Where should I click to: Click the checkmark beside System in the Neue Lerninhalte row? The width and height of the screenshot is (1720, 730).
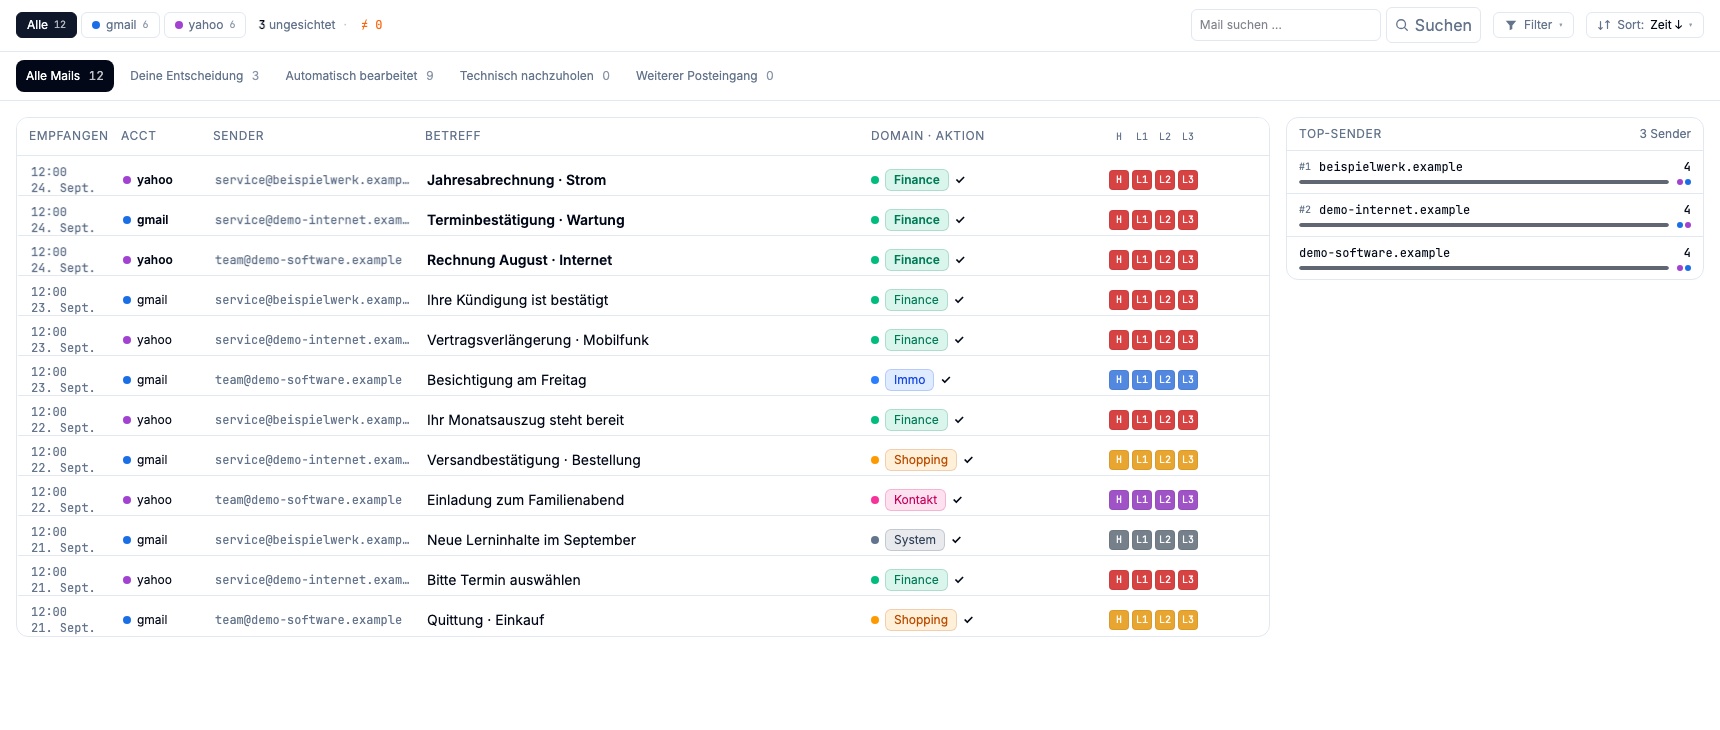point(956,540)
